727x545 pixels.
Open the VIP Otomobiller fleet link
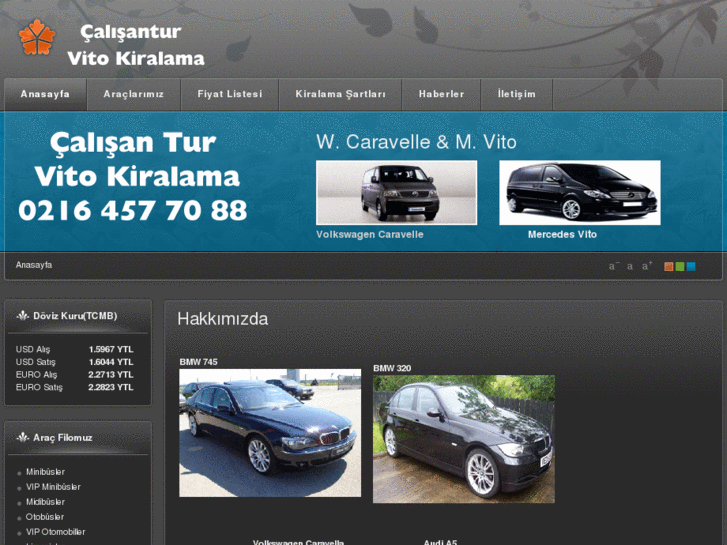(56, 532)
